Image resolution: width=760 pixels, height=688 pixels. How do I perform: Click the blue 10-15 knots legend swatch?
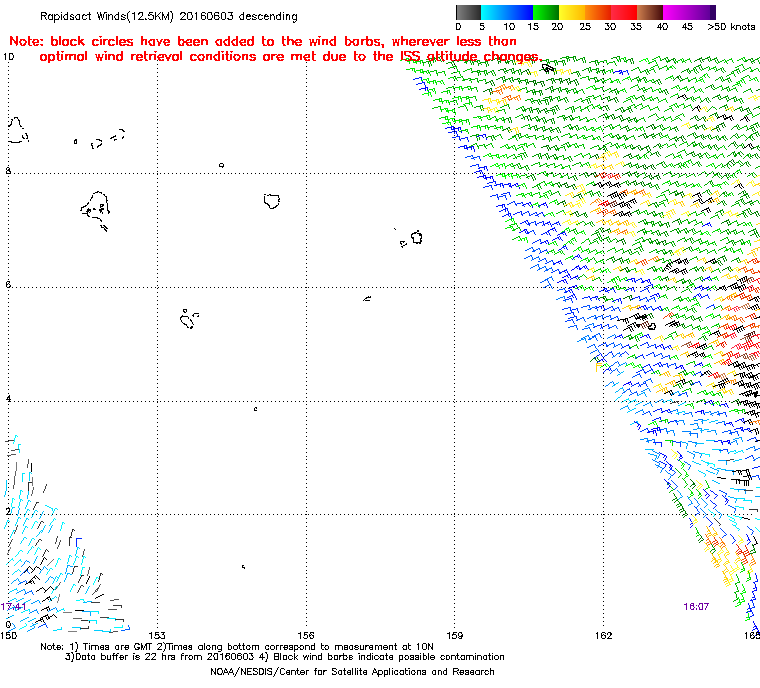(x=520, y=12)
